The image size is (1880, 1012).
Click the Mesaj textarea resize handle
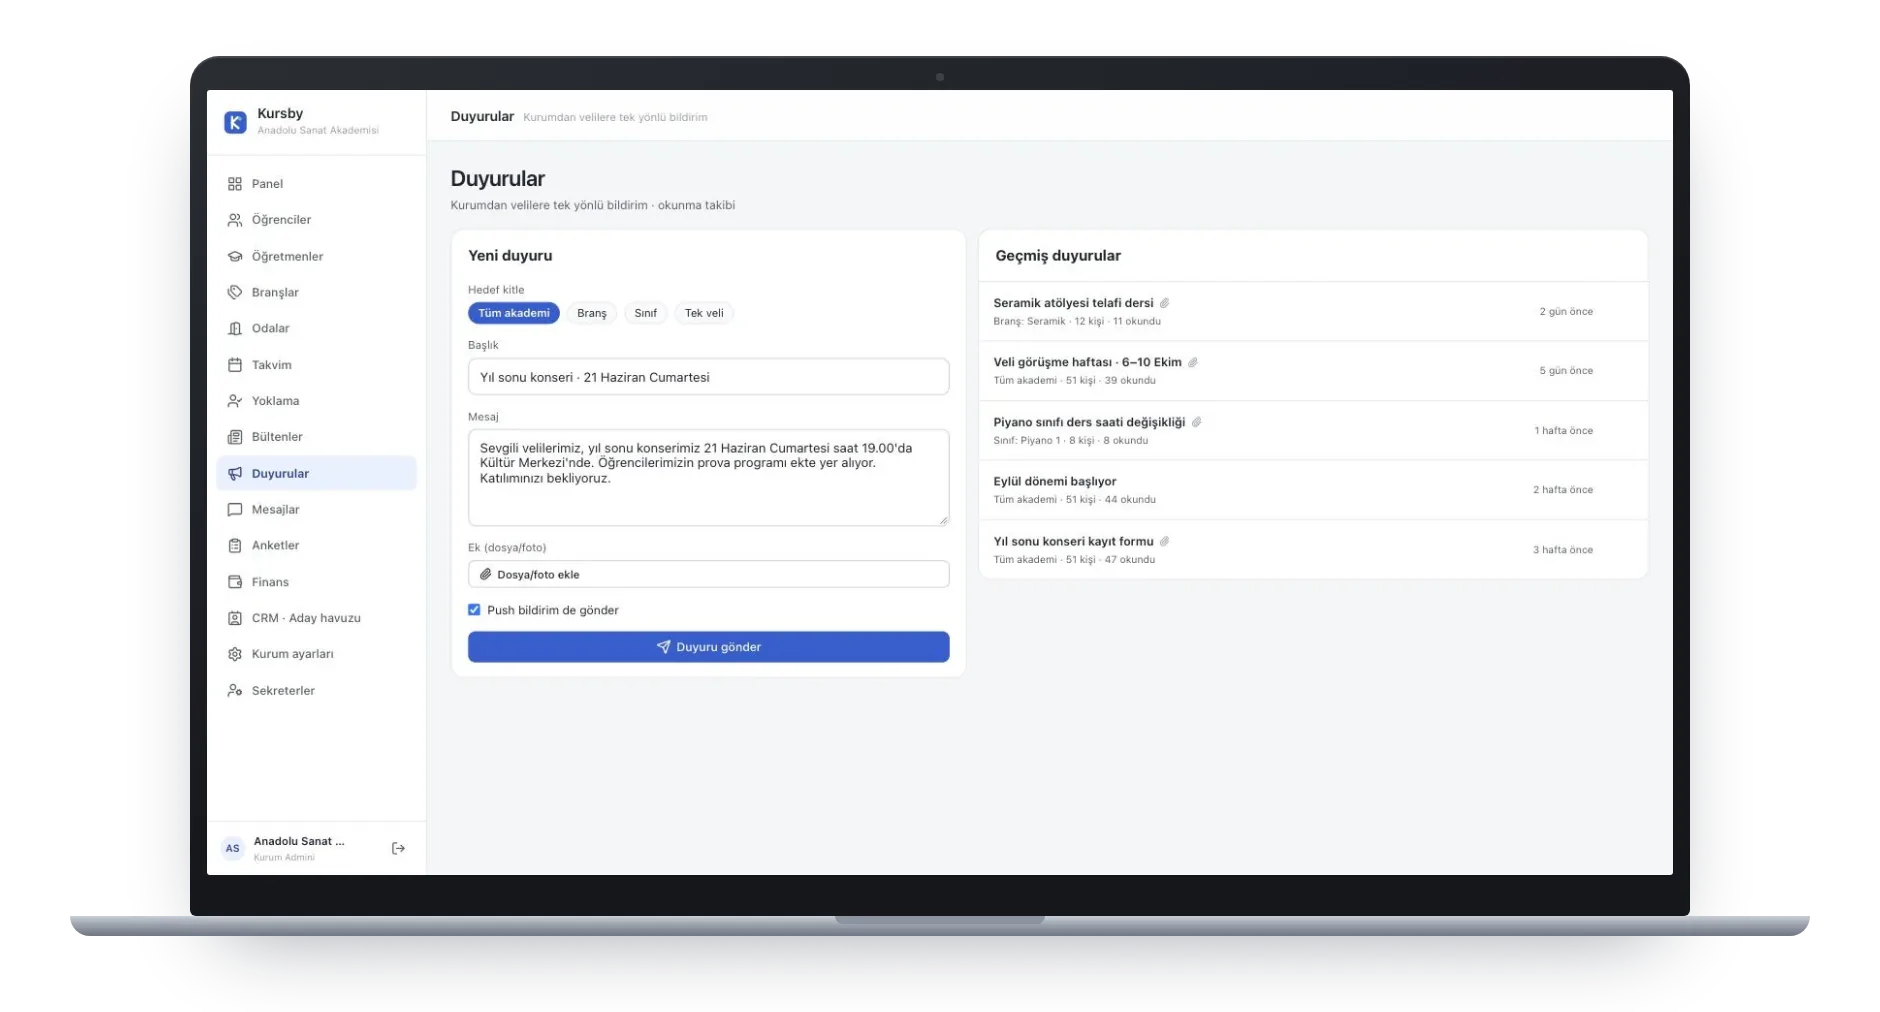pyautogui.click(x=942, y=519)
